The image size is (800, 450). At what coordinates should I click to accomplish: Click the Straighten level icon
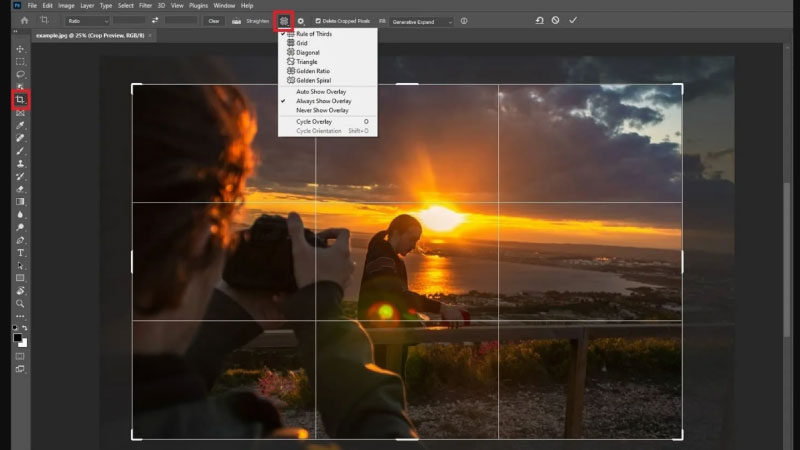236,21
